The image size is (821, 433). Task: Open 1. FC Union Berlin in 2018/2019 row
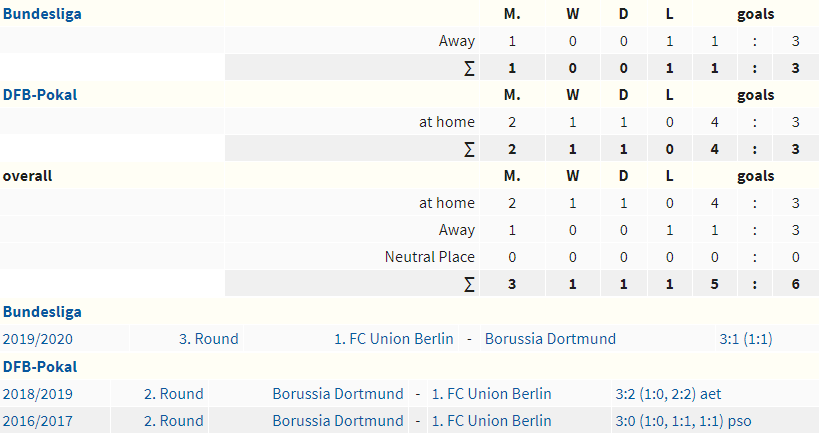492,394
